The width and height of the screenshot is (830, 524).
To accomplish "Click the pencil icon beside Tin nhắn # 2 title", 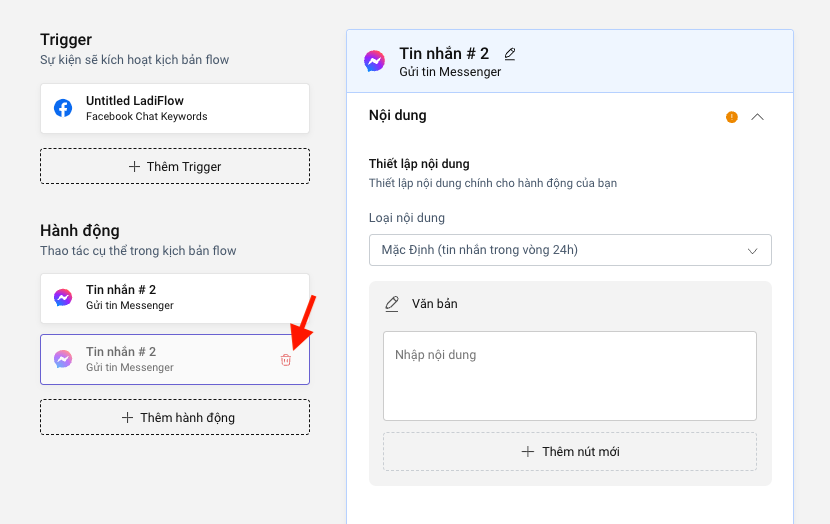I will point(510,54).
